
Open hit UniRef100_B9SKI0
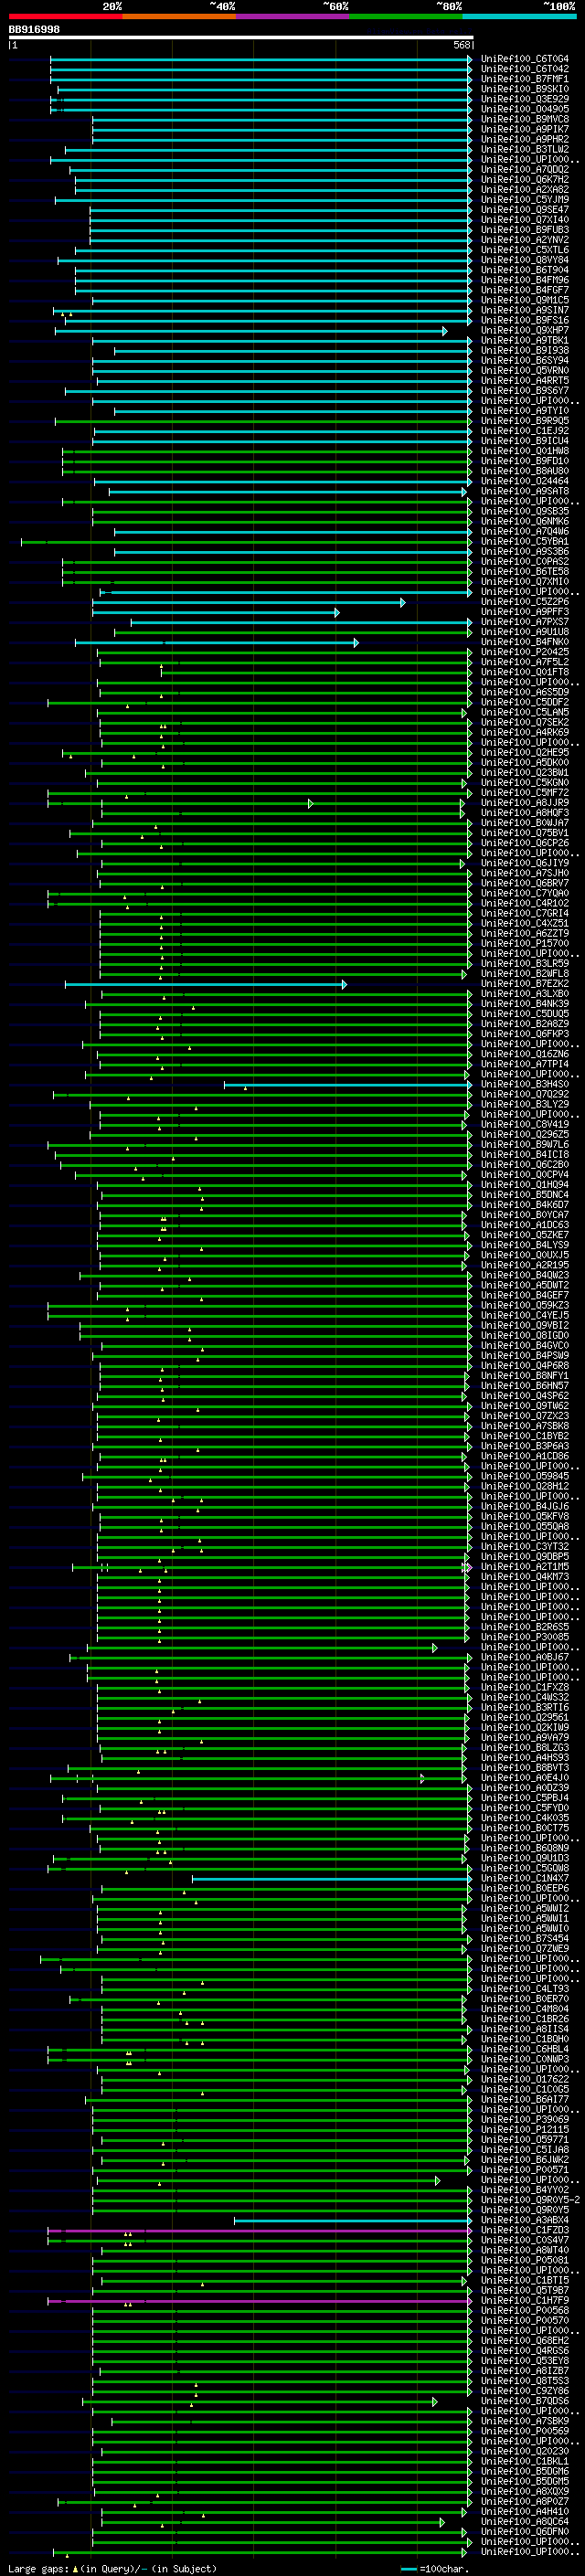[x=525, y=89]
